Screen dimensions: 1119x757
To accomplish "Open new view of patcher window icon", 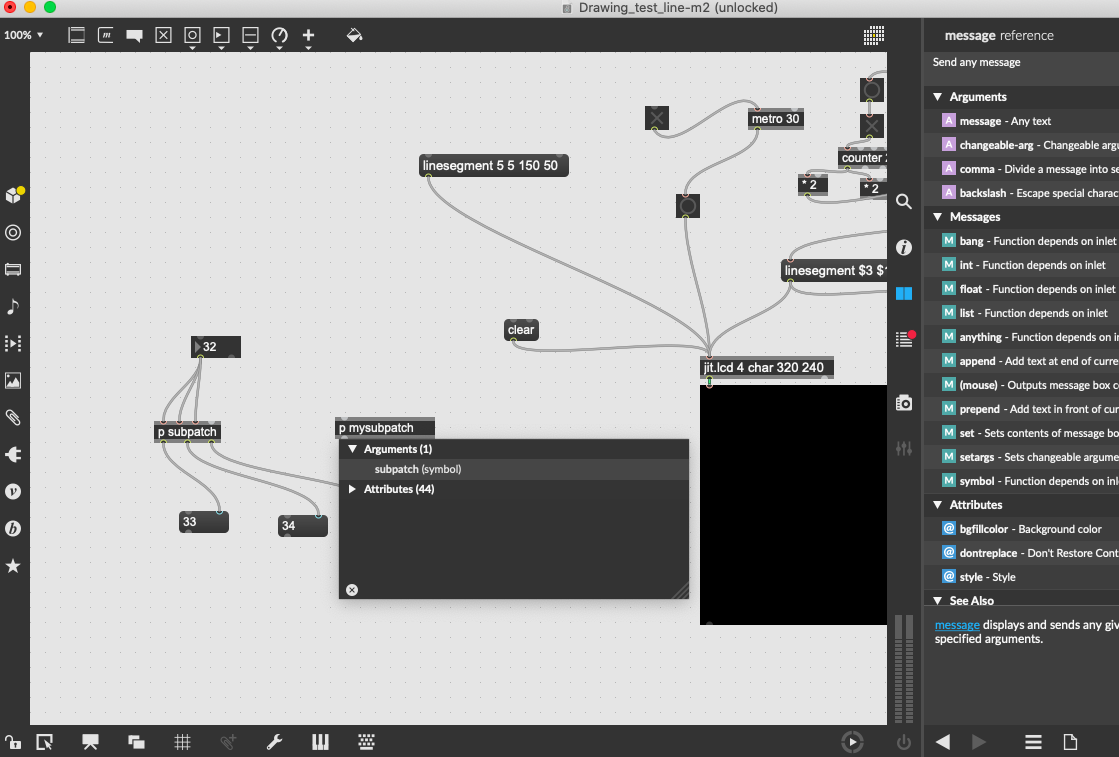I will coord(136,742).
